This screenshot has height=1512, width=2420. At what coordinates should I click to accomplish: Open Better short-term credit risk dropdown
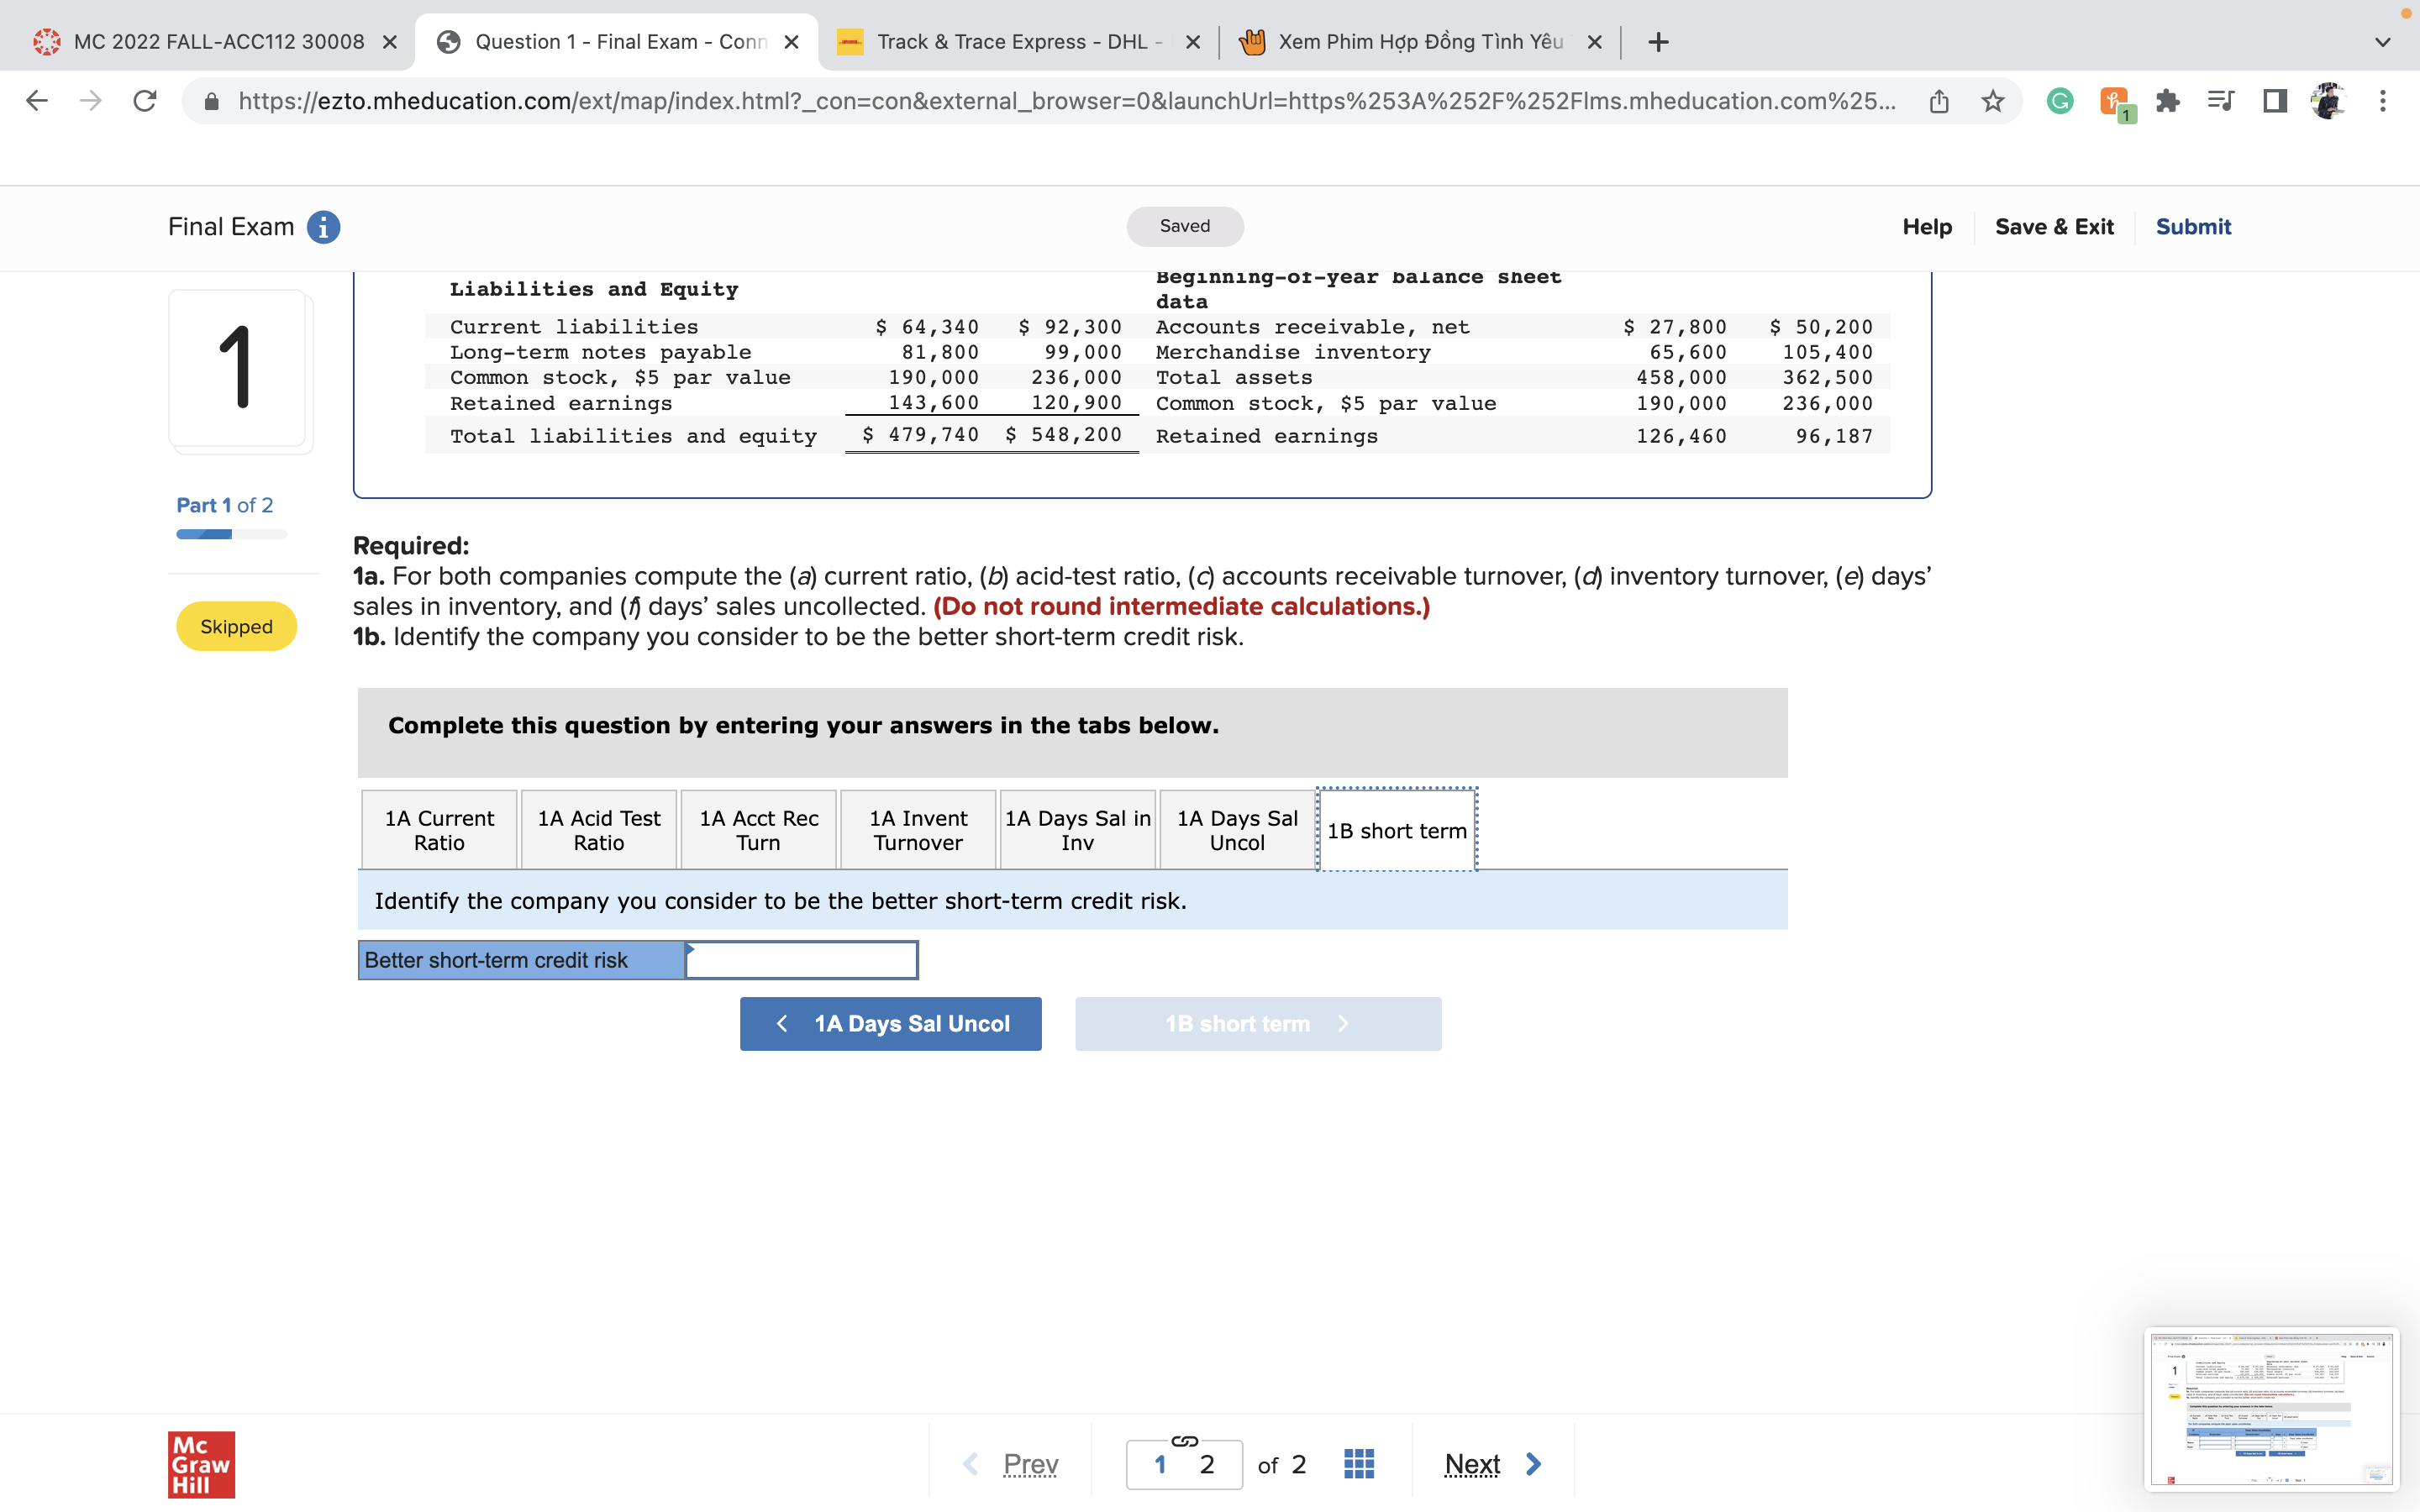pyautogui.click(x=801, y=960)
